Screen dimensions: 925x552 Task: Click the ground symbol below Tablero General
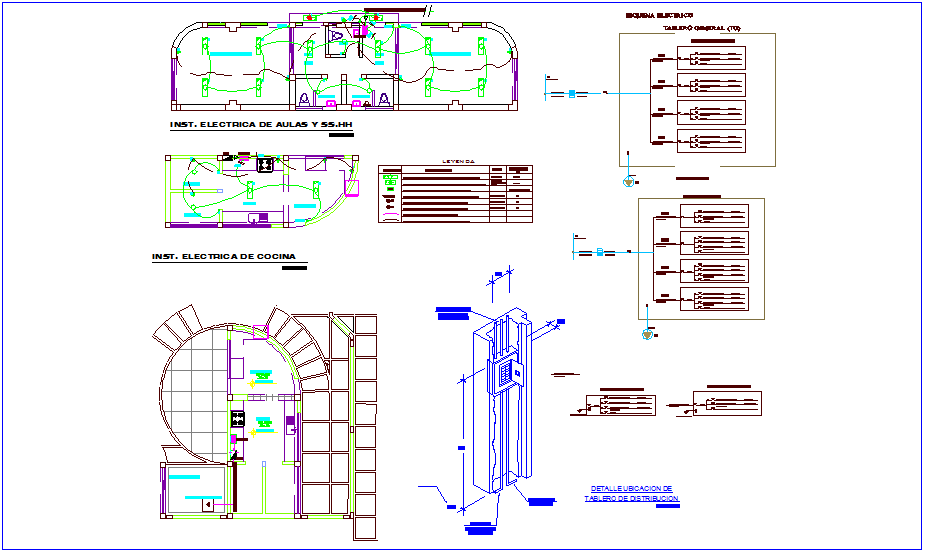tap(628, 181)
